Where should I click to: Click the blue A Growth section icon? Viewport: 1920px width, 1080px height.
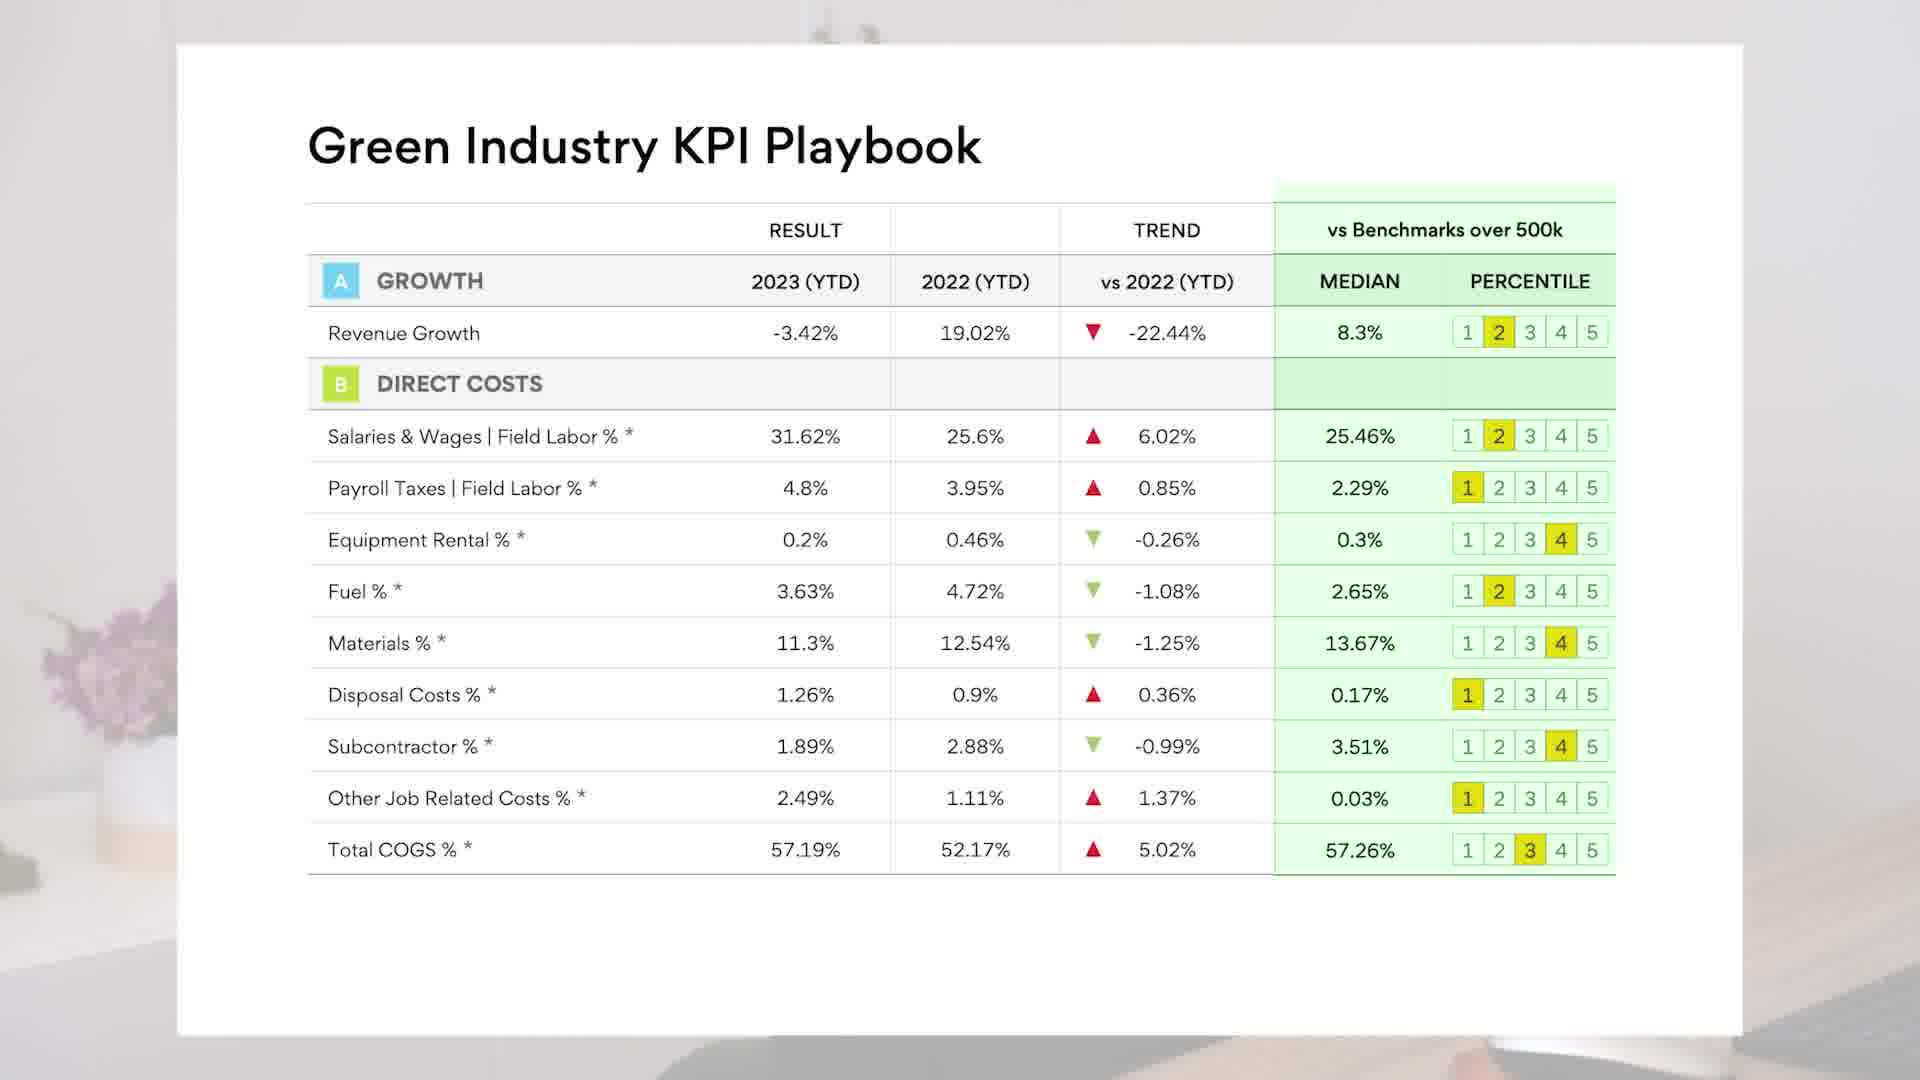[340, 281]
